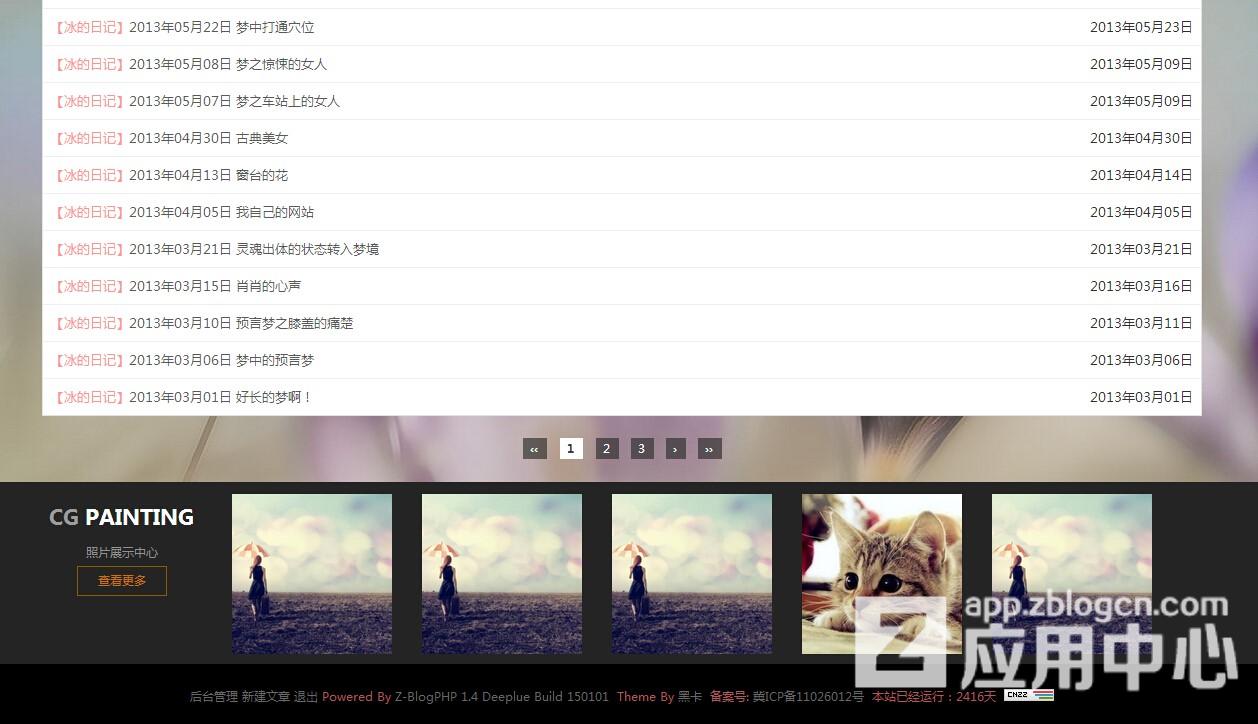Click the 新建文章 footer link
Viewport: 1258px width, 724px height.
click(266, 697)
